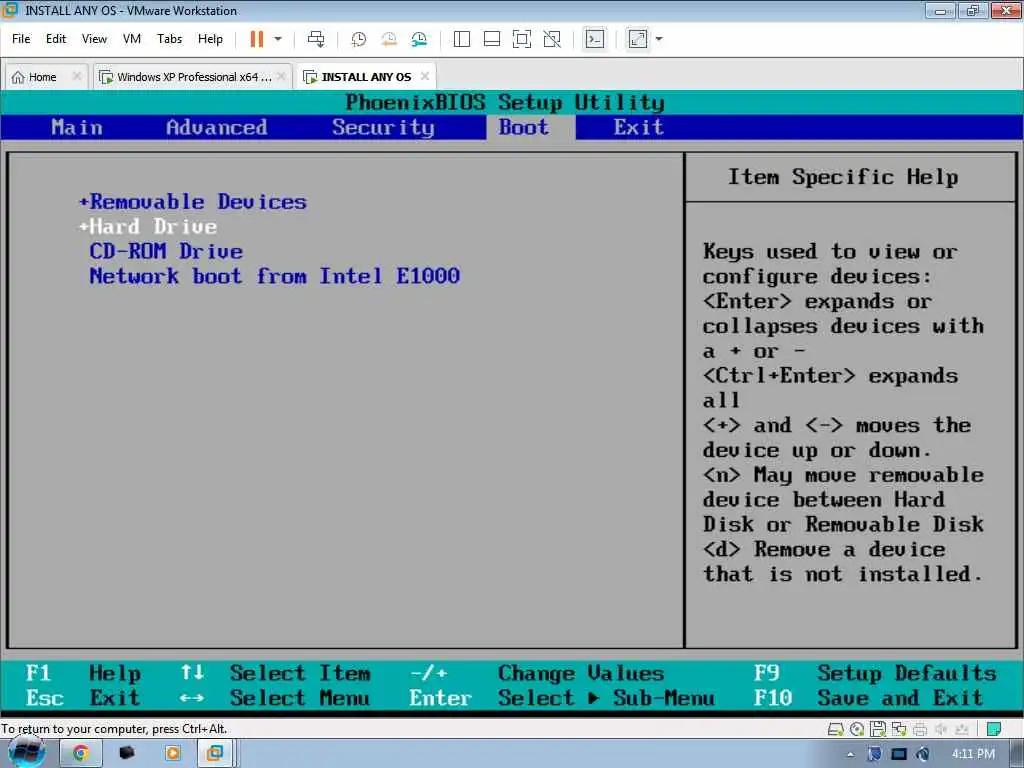Screen dimensions: 1024x768
Task: Click the floppy device status icon
Action: pos(878,729)
